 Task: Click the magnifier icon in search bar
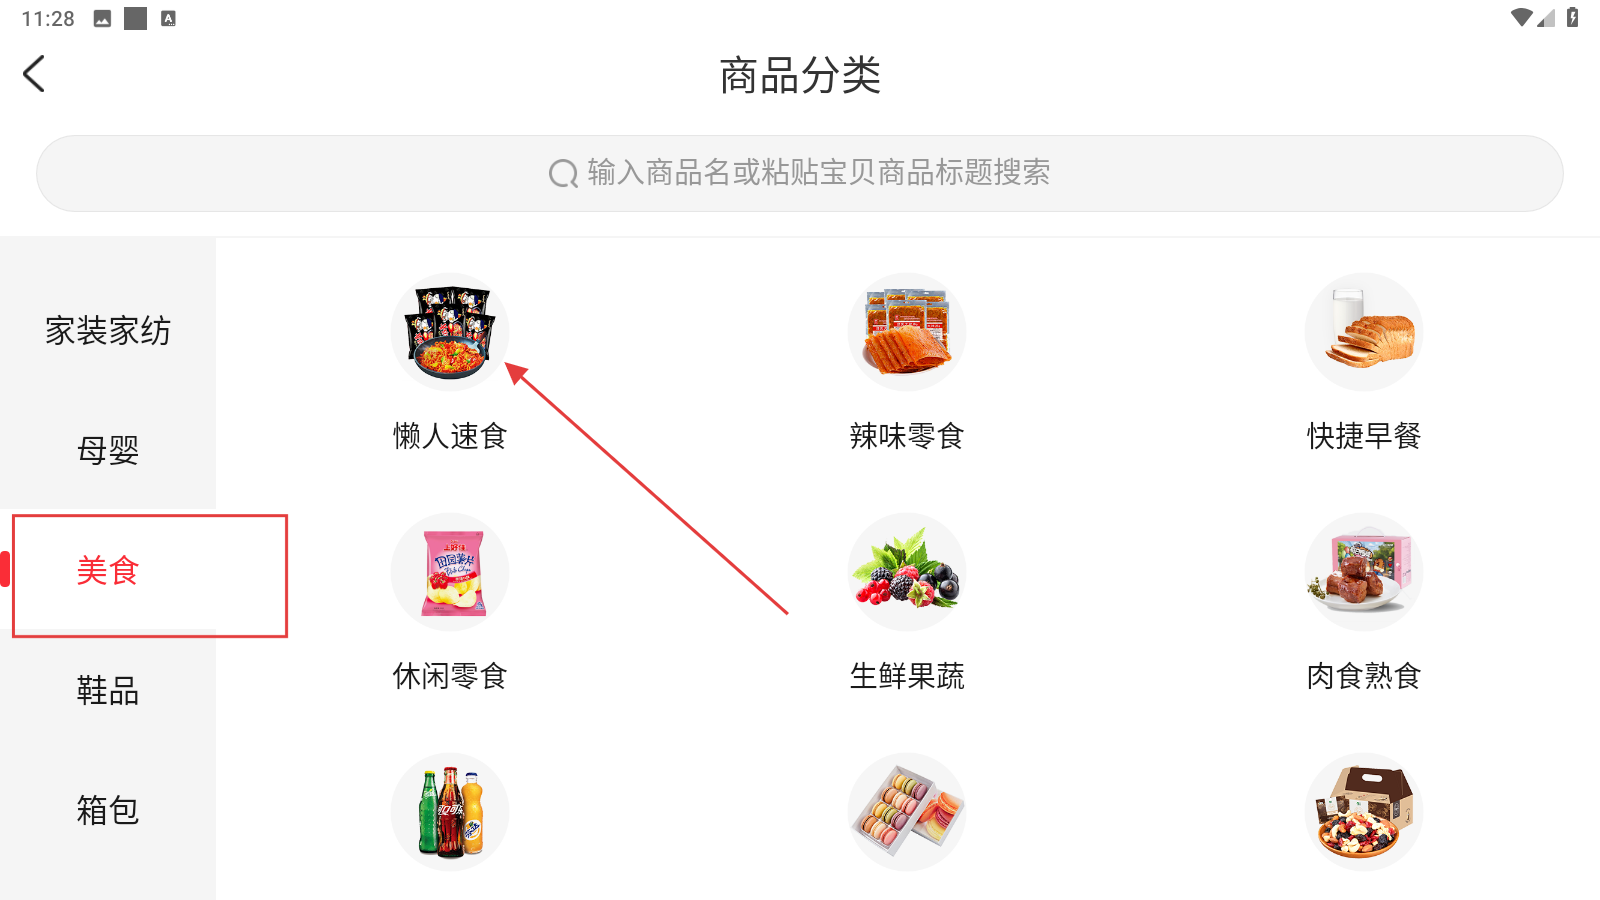coord(563,173)
